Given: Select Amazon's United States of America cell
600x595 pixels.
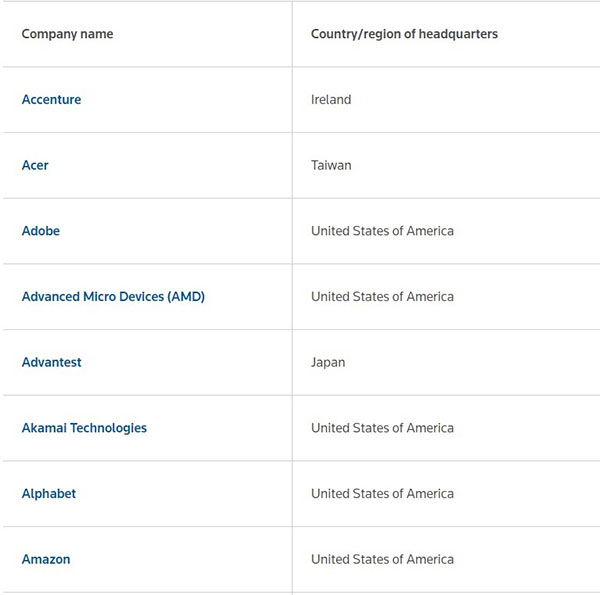Looking at the screenshot, I should click(x=382, y=560).
